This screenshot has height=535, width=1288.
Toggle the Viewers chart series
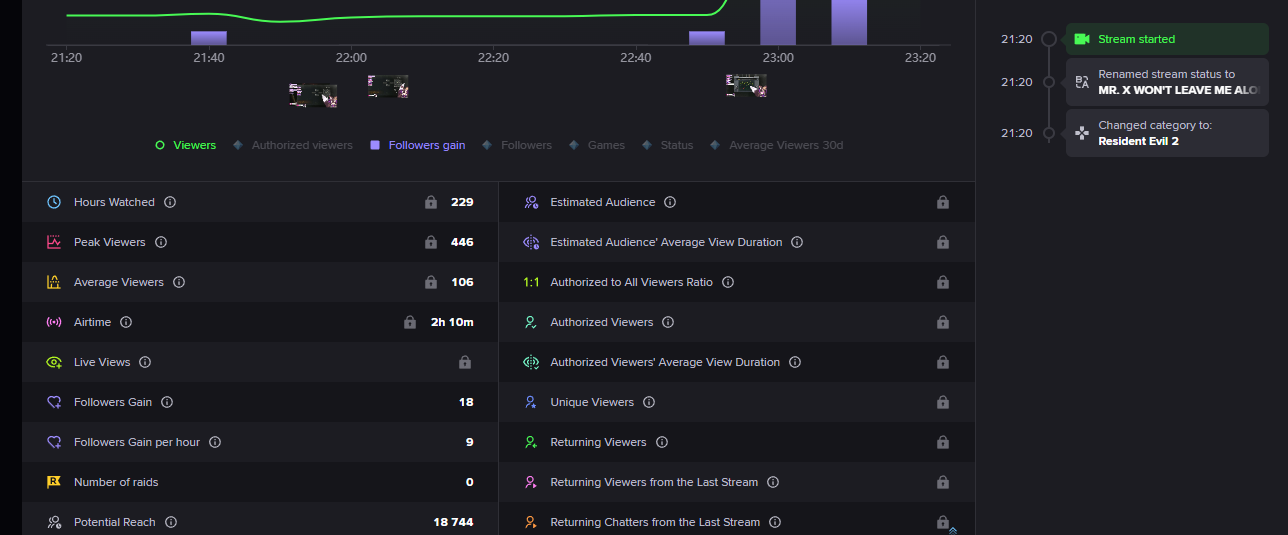pyautogui.click(x=185, y=145)
